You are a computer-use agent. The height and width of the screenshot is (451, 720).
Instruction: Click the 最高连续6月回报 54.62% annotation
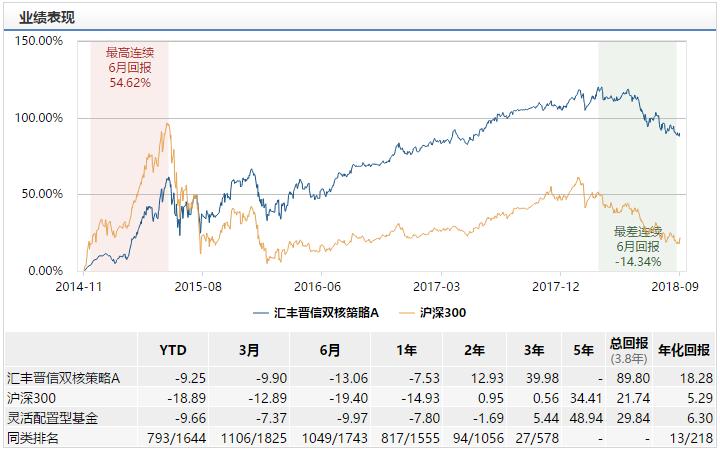130,68
